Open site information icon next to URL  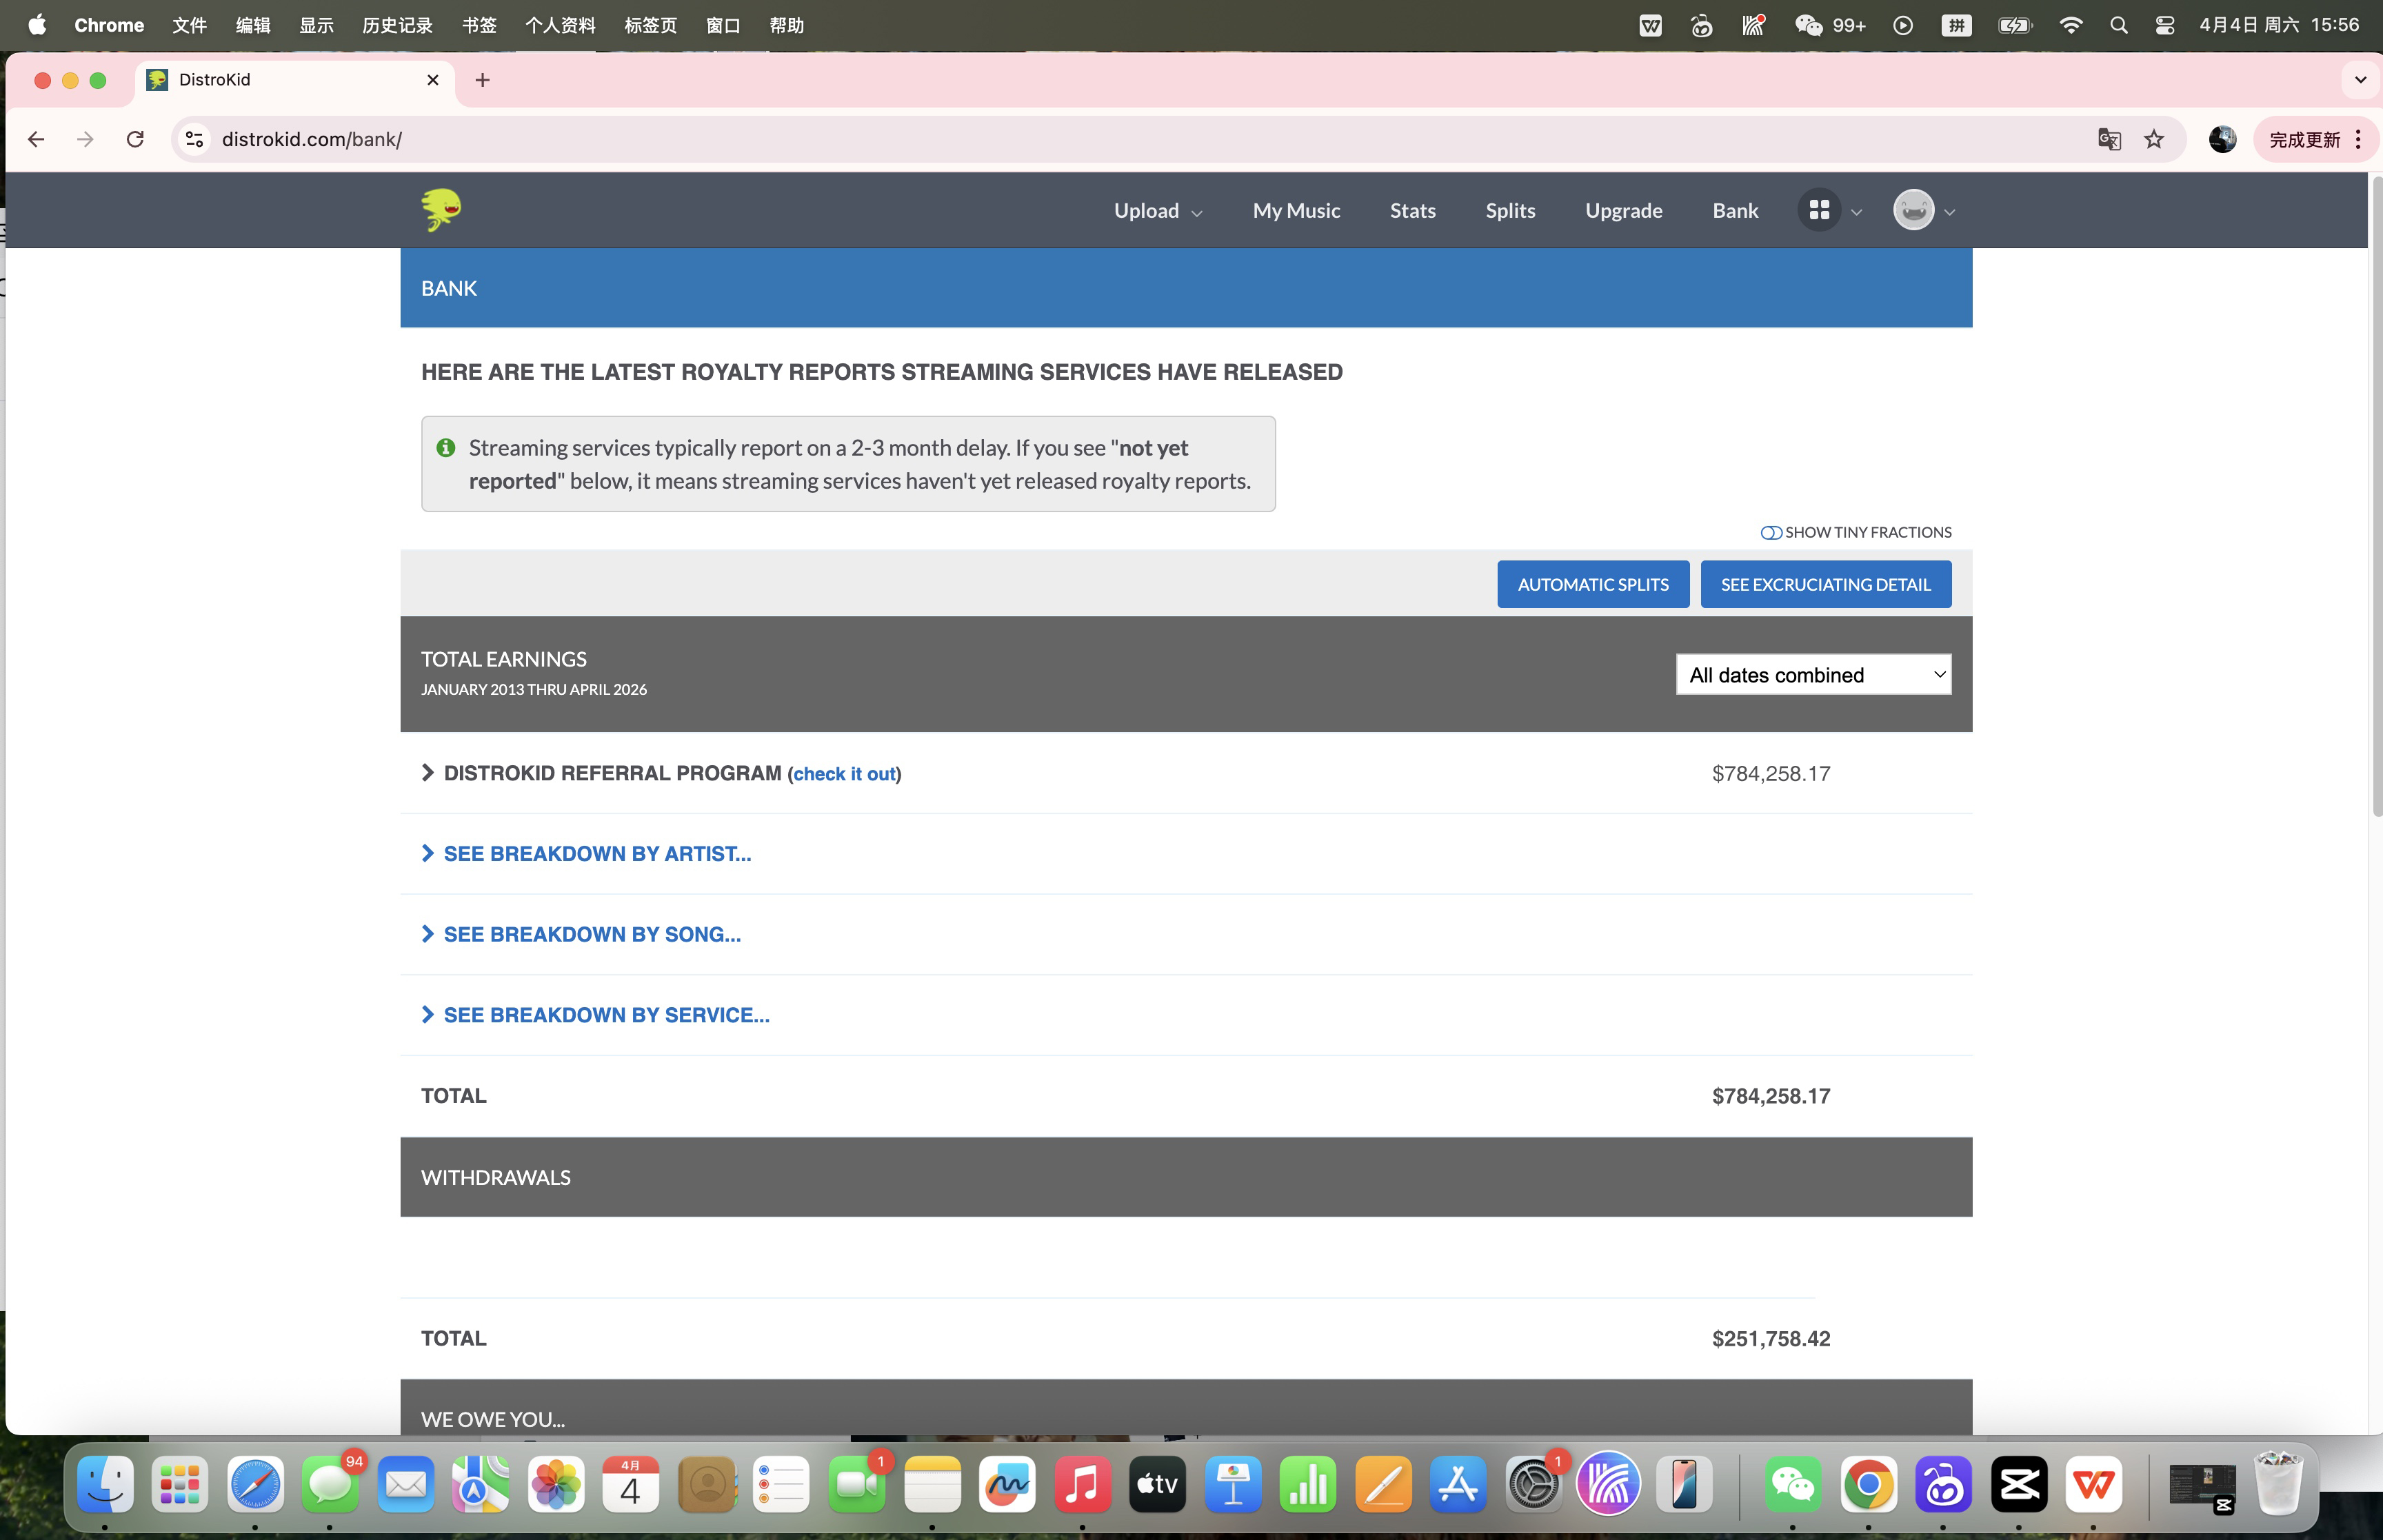click(195, 139)
